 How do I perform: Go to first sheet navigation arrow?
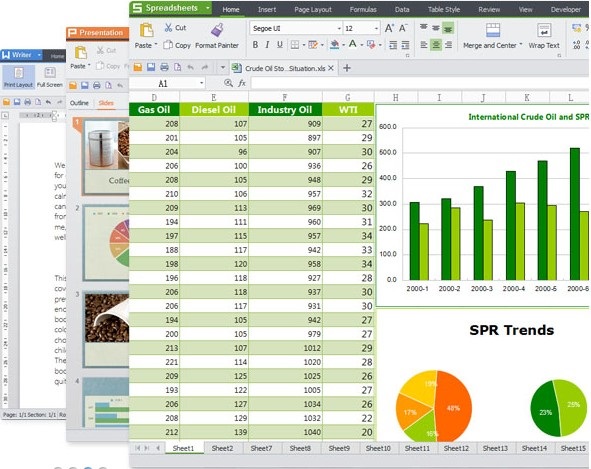tap(137, 448)
